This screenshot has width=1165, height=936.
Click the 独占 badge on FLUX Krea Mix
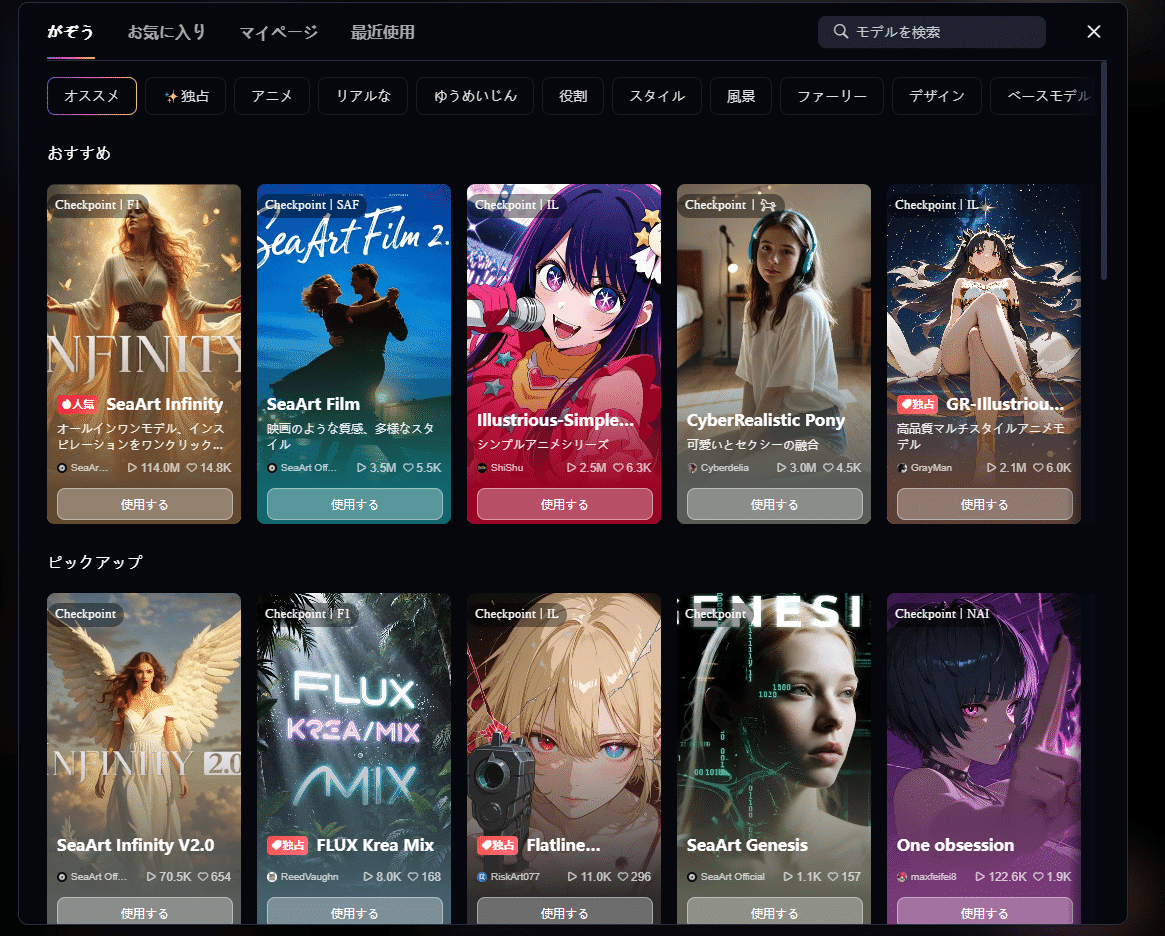tap(288, 845)
